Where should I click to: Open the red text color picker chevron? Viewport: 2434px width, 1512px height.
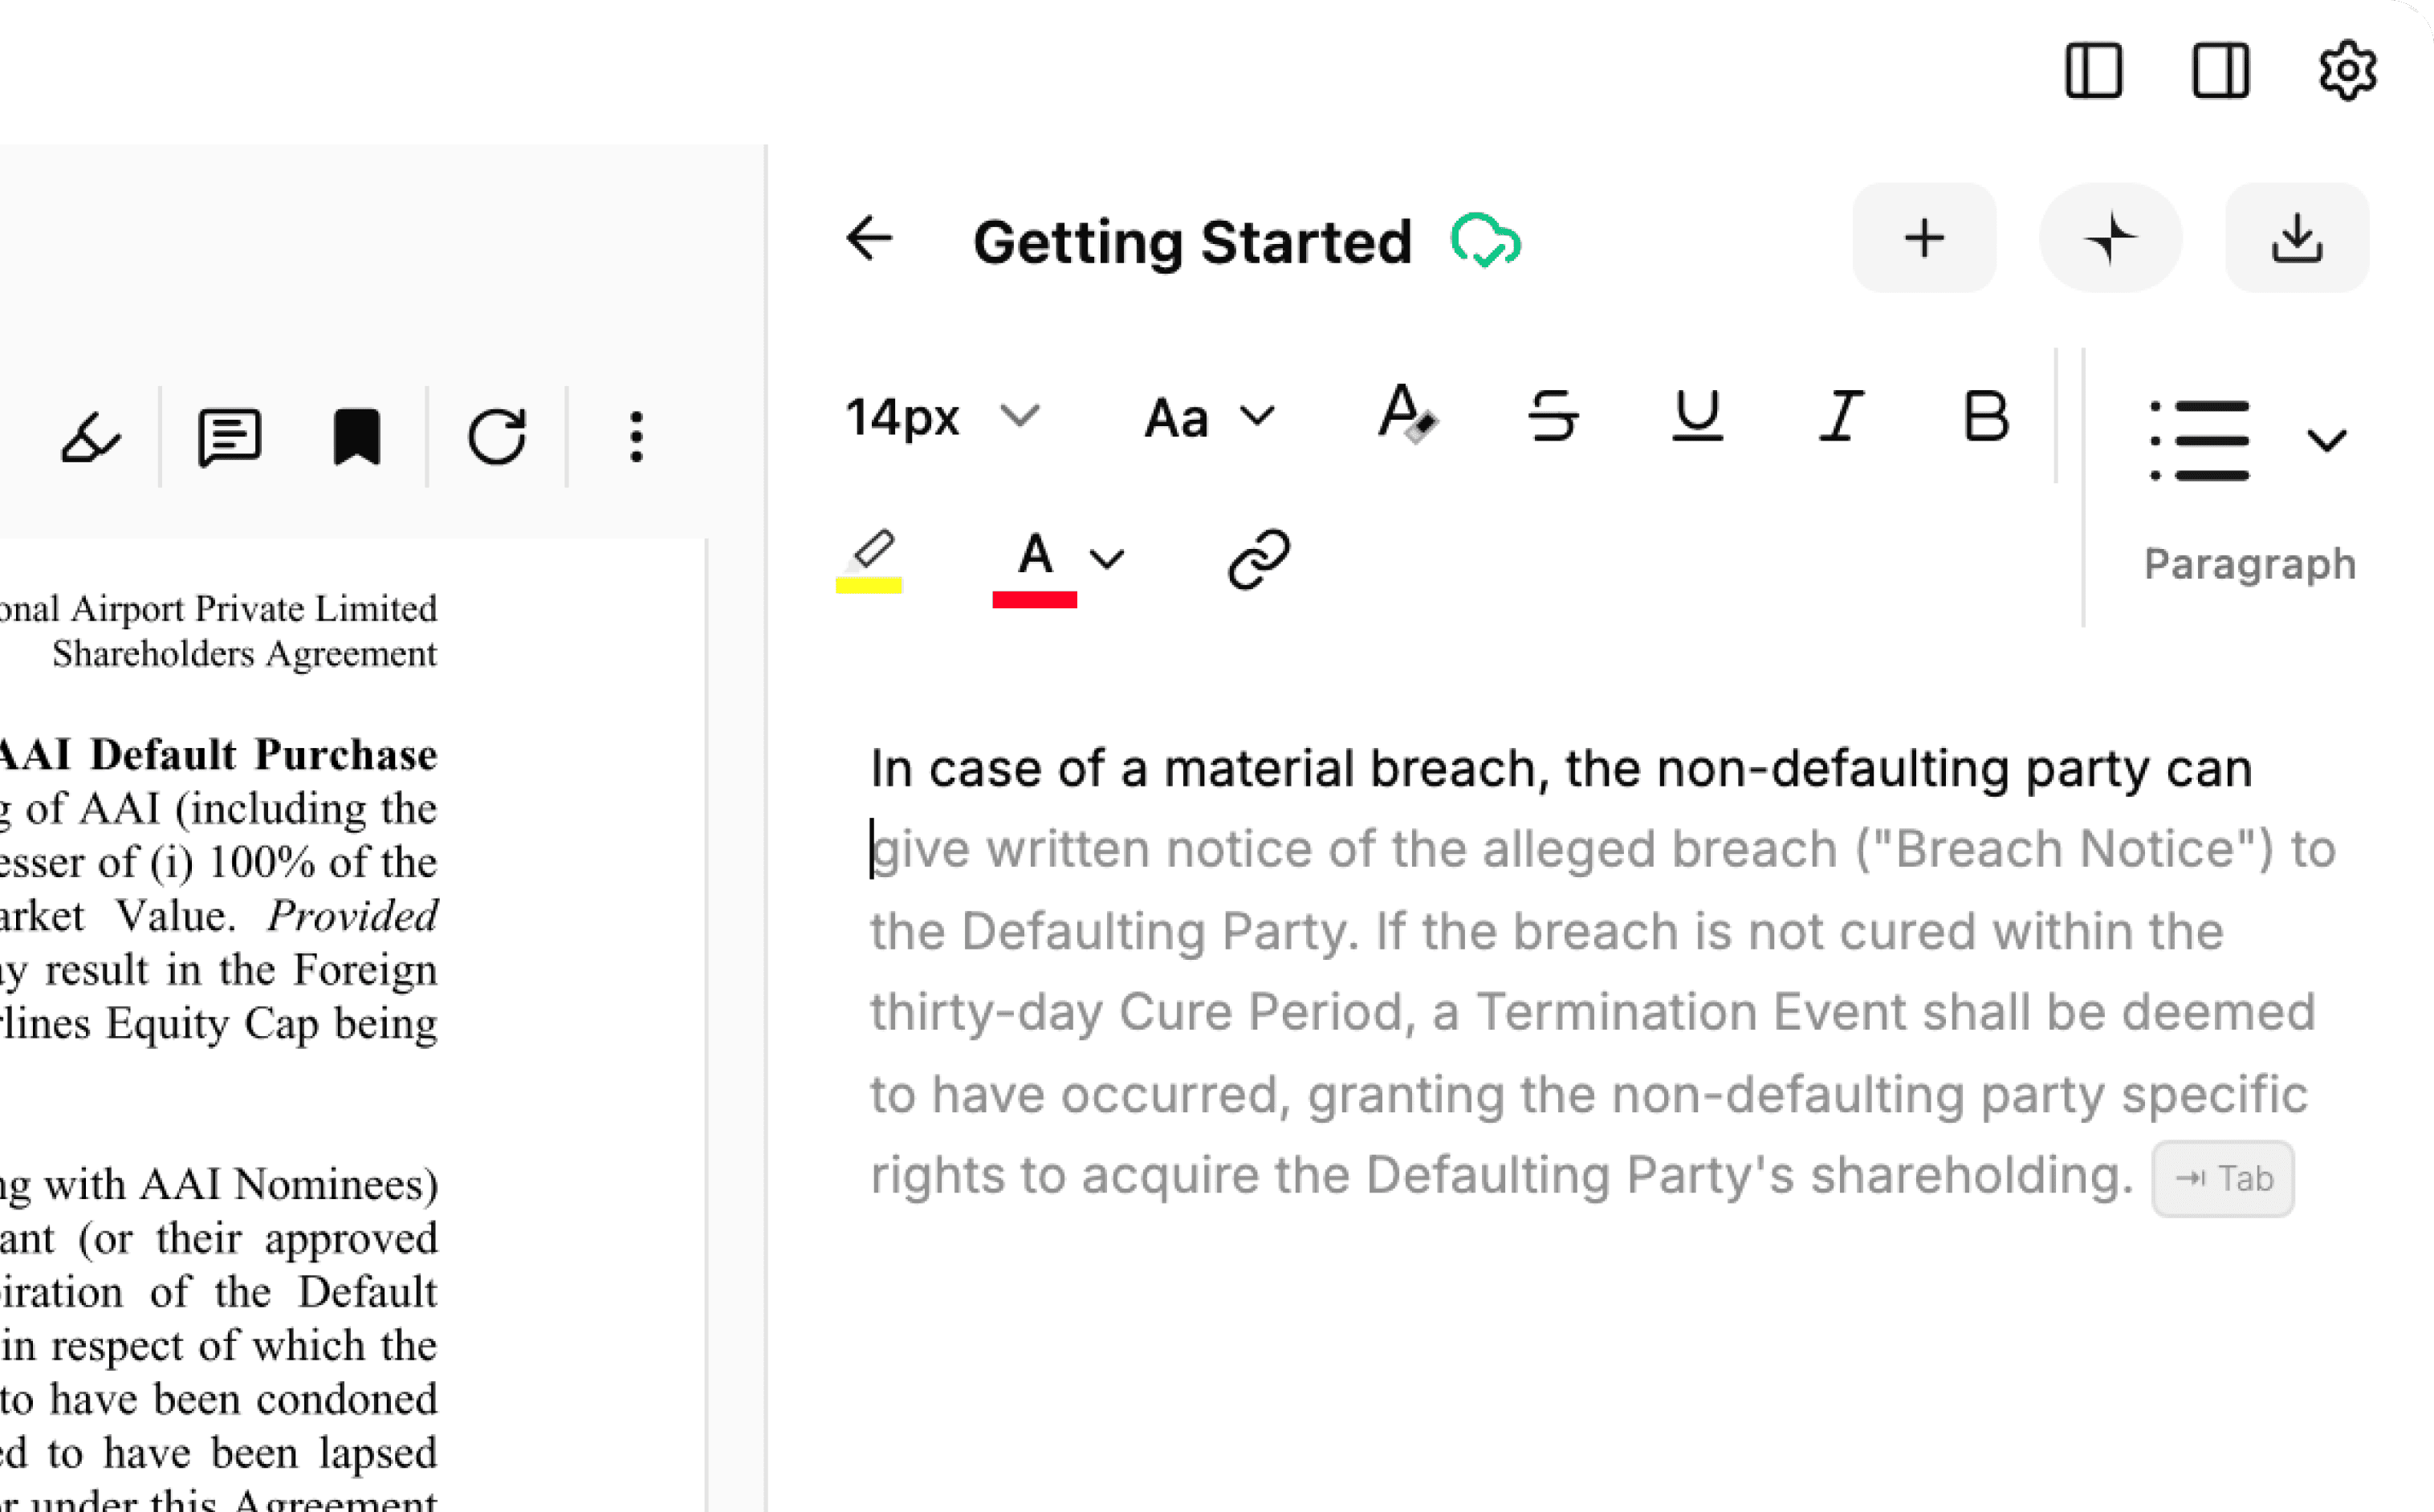(1107, 559)
